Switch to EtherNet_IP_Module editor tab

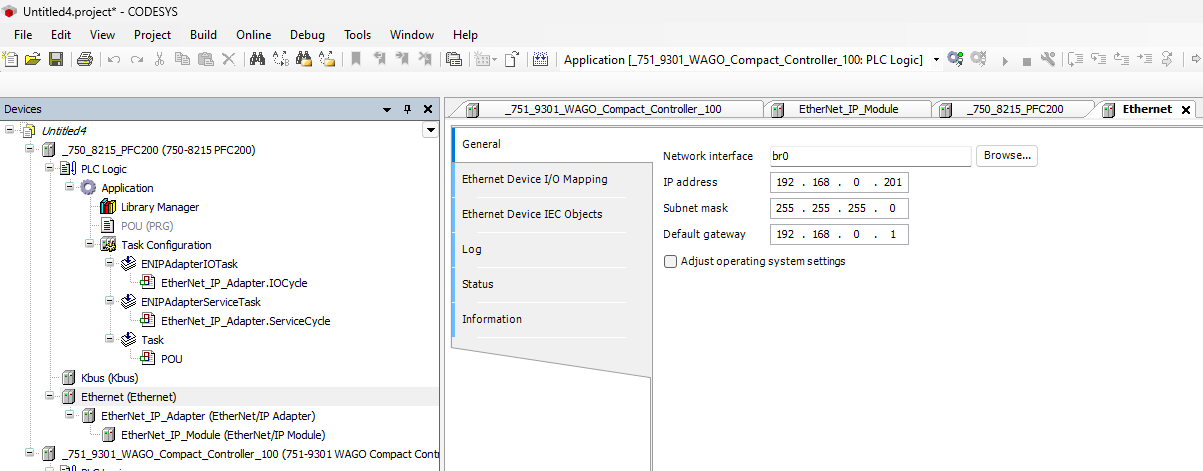(848, 109)
